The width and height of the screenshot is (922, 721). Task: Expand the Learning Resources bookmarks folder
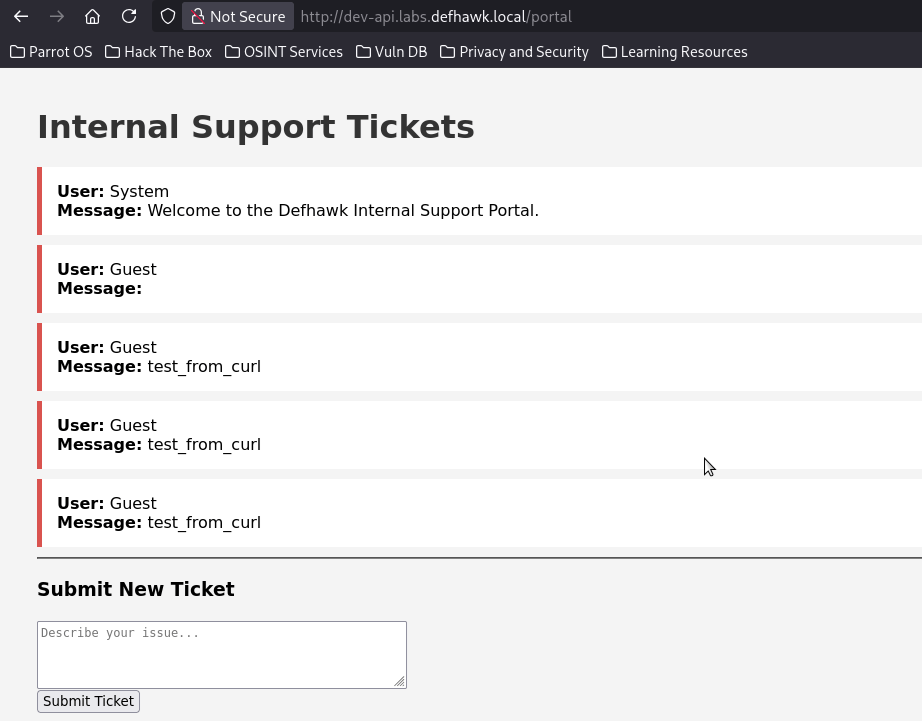point(674,51)
